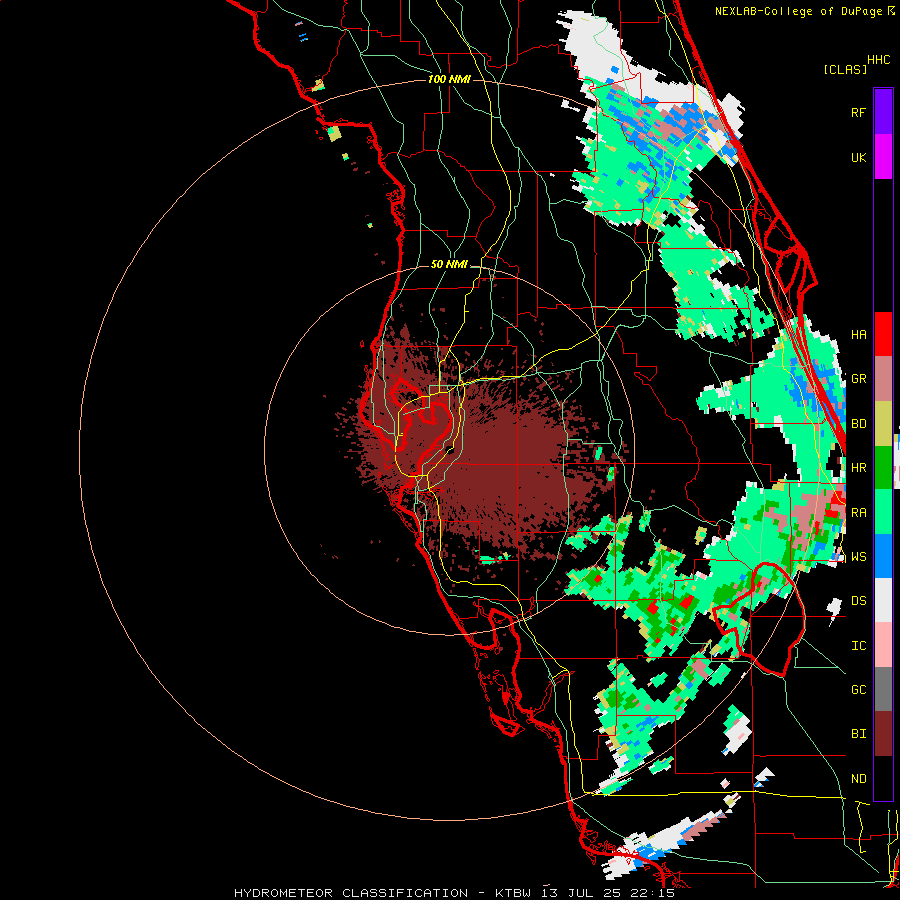Click the 'GR' legend label
900x900 pixels.
click(858, 379)
